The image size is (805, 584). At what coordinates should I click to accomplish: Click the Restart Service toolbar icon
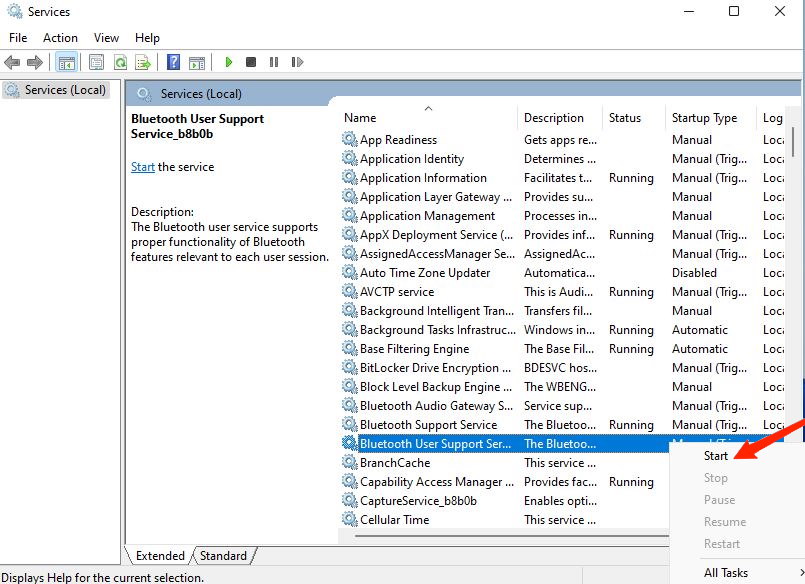297,62
